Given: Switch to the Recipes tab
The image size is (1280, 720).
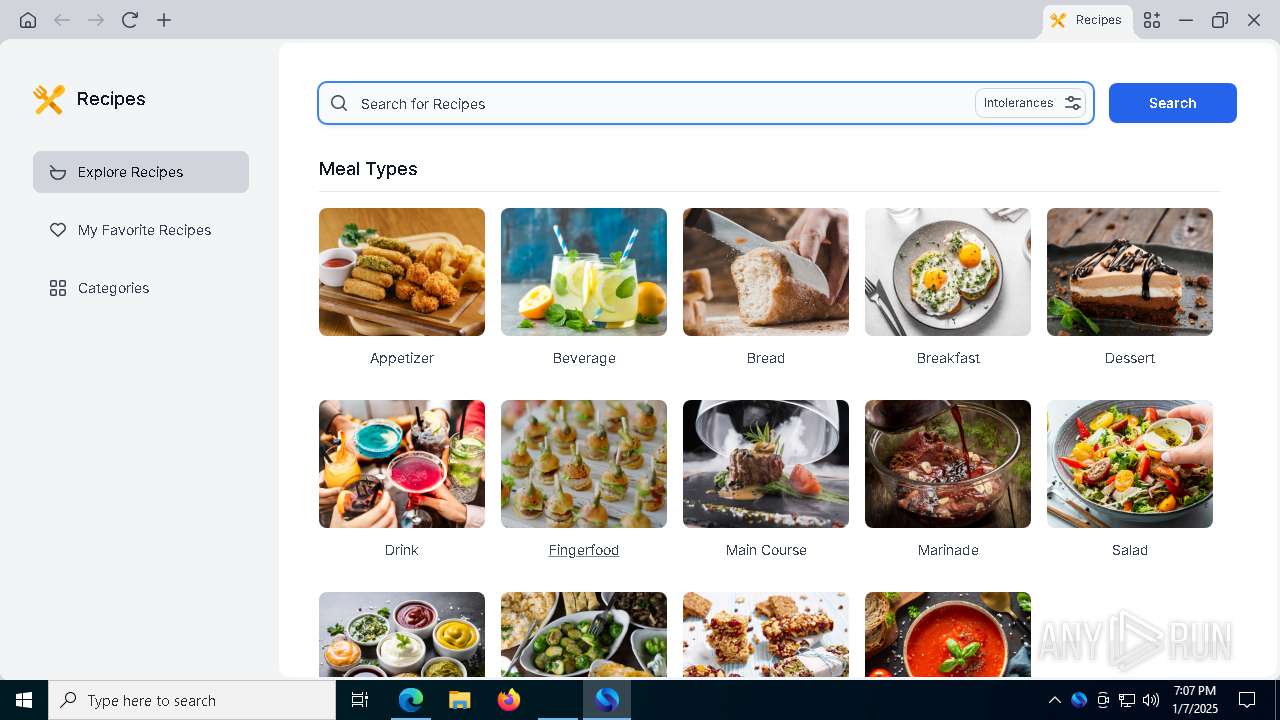Looking at the screenshot, I should (1087, 20).
